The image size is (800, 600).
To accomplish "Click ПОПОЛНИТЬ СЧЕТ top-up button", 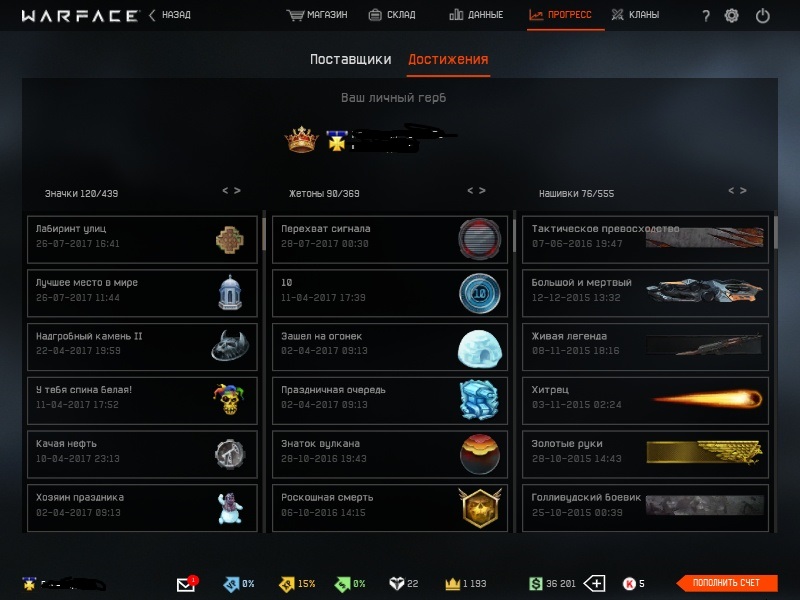I will pos(727,583).
